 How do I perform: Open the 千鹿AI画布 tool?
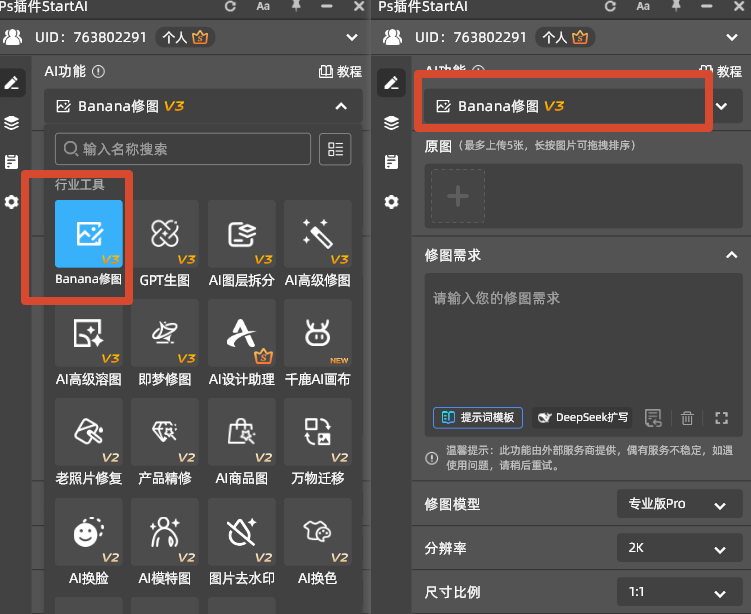(318, 333)
